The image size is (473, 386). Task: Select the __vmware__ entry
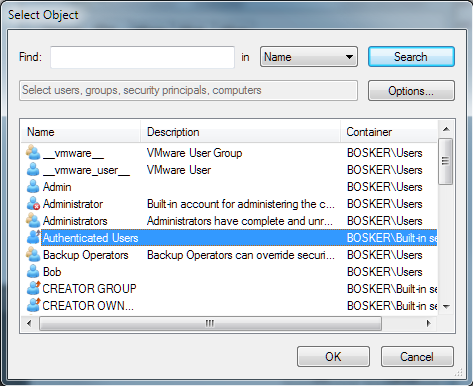[x=73, y=153]
